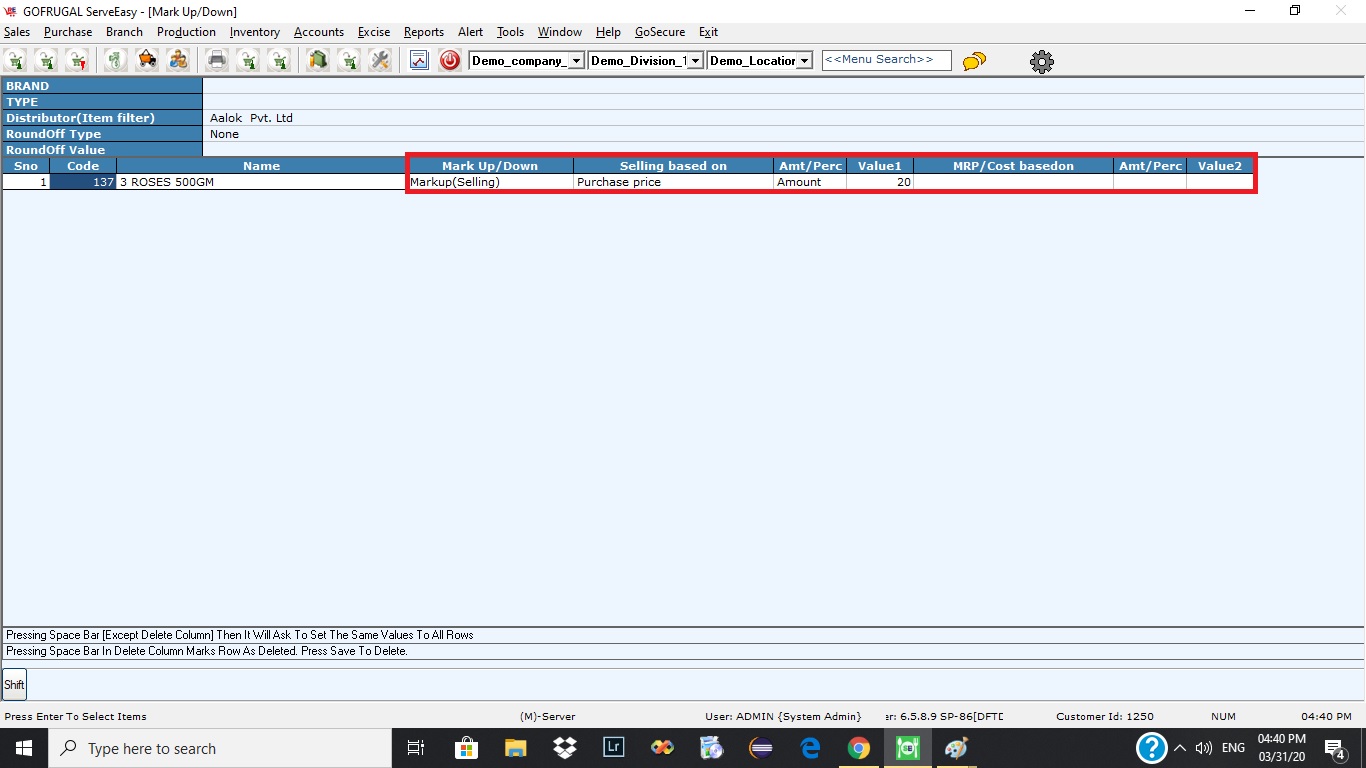This screenshot has height=768, width=1366.
Task: Click the Purchase price cell
Action: [x=673, y=182]
